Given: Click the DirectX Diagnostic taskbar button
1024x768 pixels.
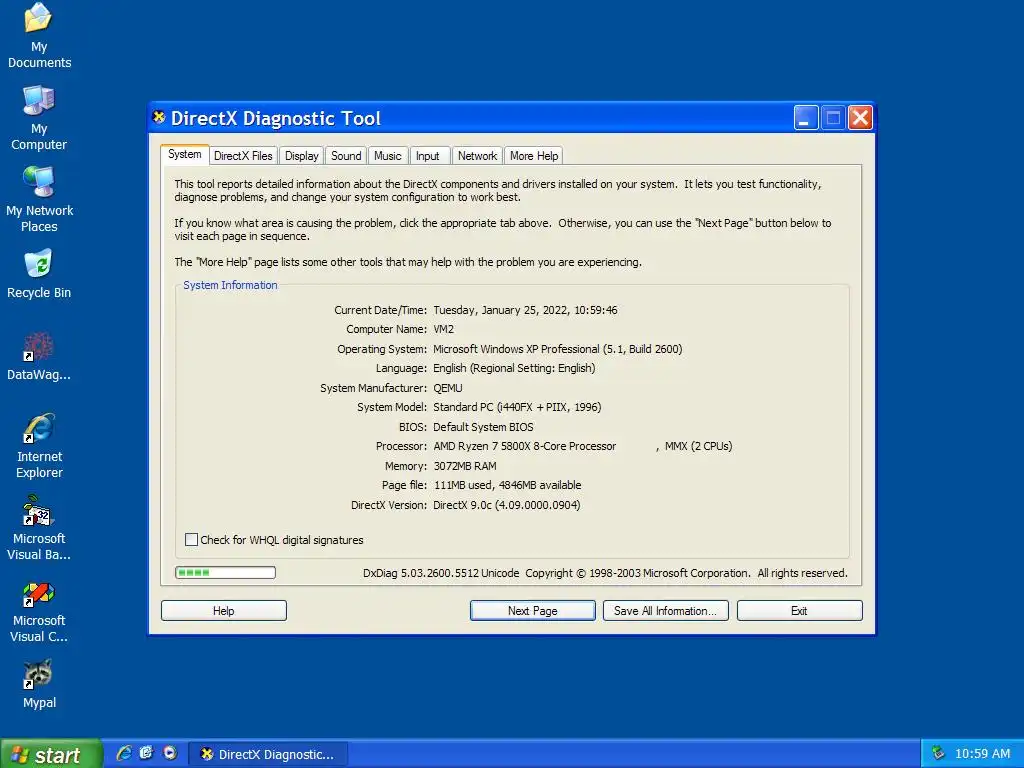Looking at the screenshot, I should (268, 754).
